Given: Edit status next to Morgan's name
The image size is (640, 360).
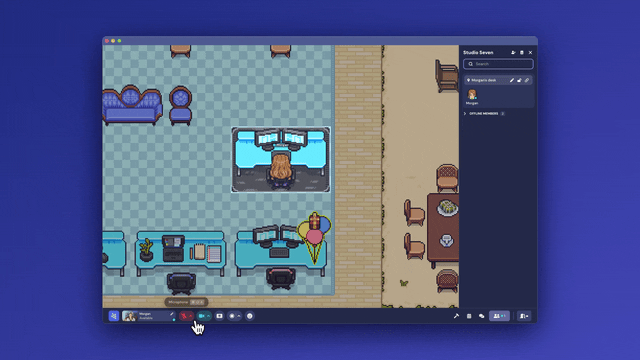Looking at the screenshot, I should (x=171, y=314).
